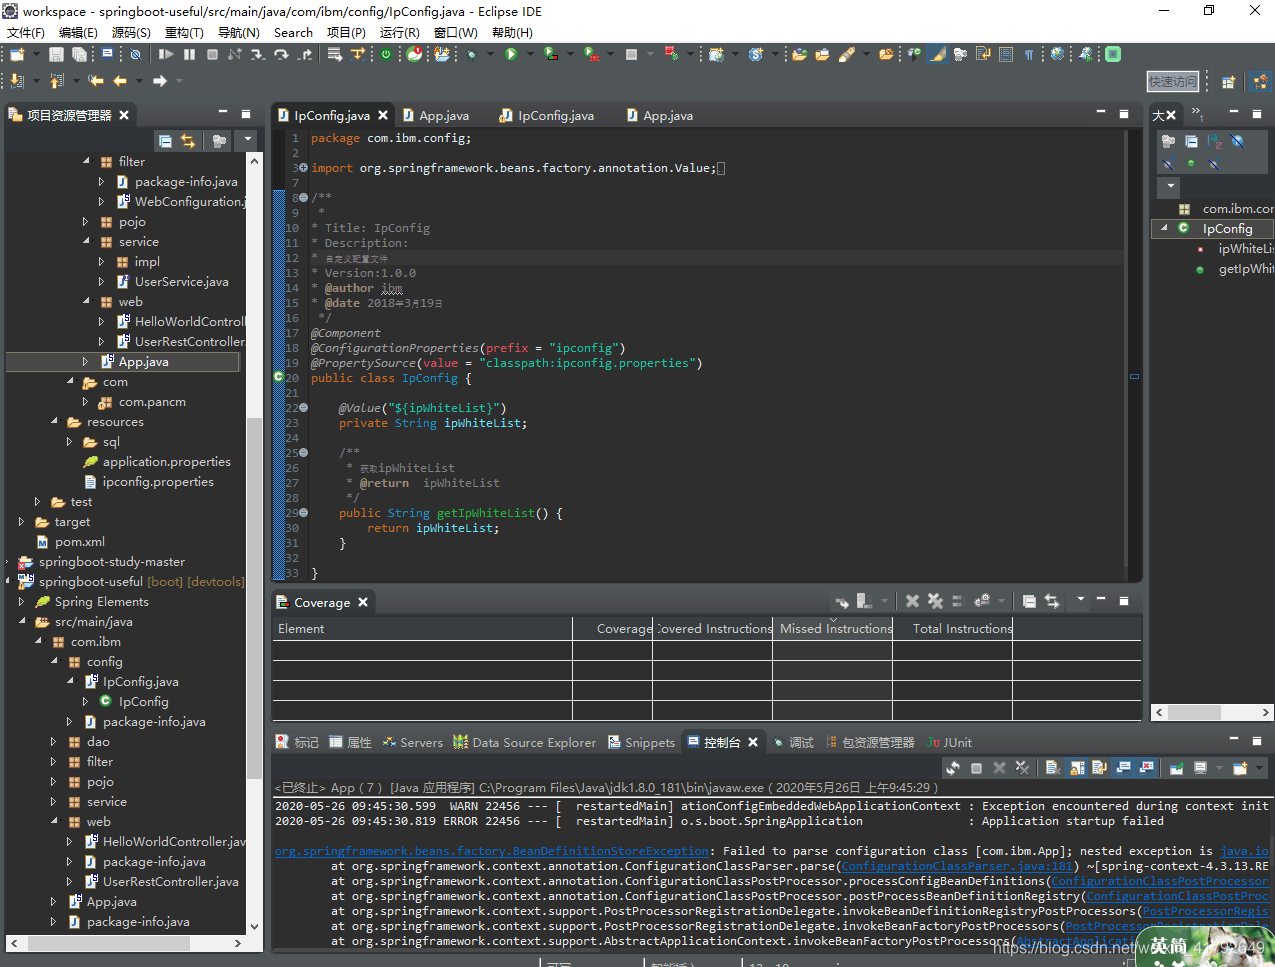Screen dimensions: 1275x967
Task: Enable Link with Editor in Project Explorer
Action: pos(188,141)
